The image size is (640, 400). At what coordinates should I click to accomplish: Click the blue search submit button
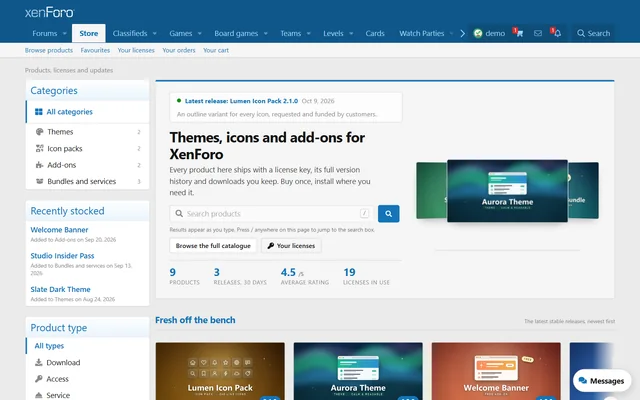[388, 213]
